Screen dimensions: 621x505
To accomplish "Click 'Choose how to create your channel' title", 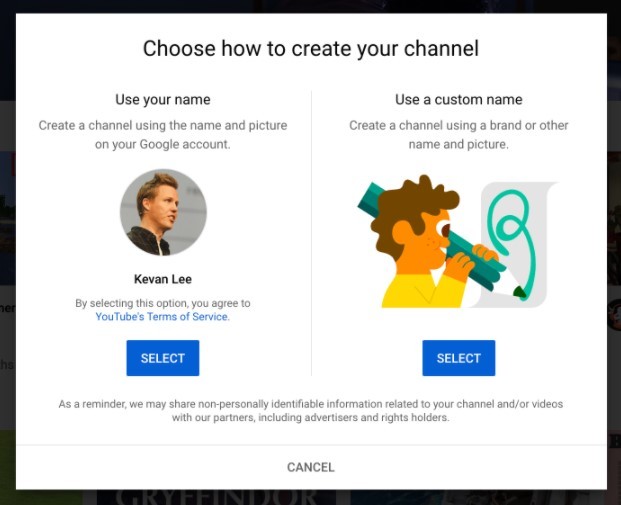I will click(311, 49).
